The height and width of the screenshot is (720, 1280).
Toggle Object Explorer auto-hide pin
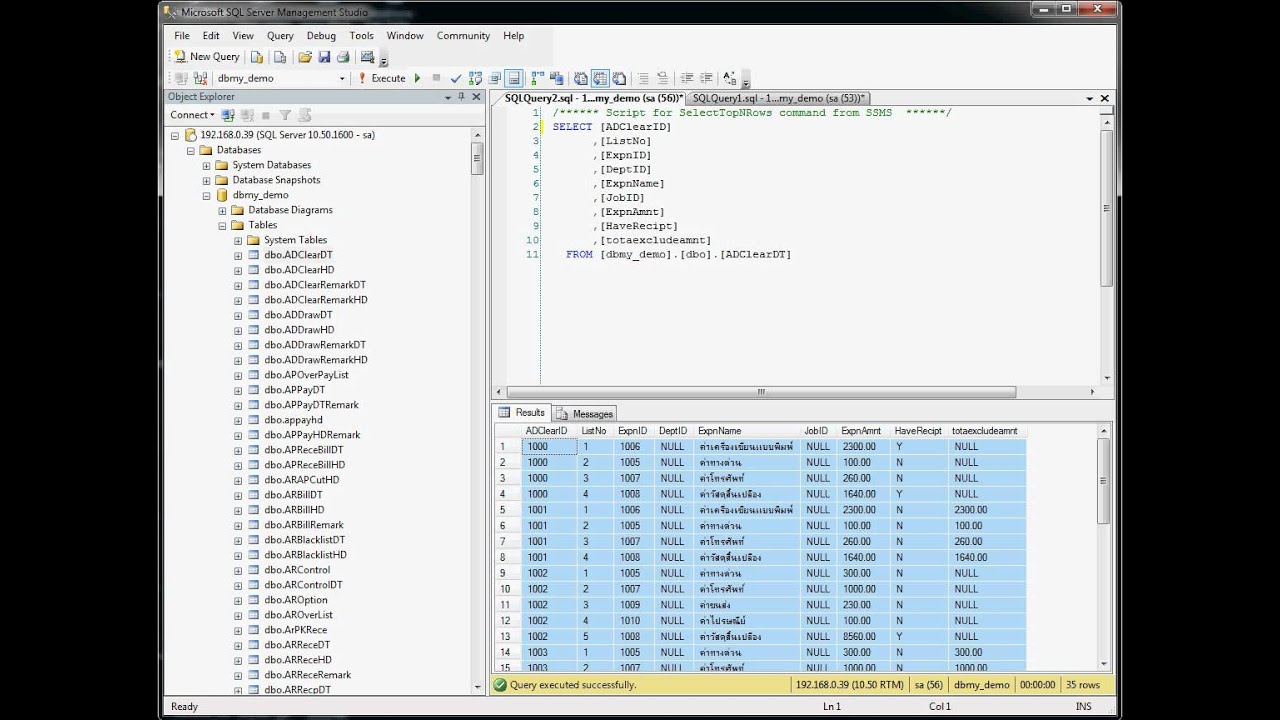461,97
